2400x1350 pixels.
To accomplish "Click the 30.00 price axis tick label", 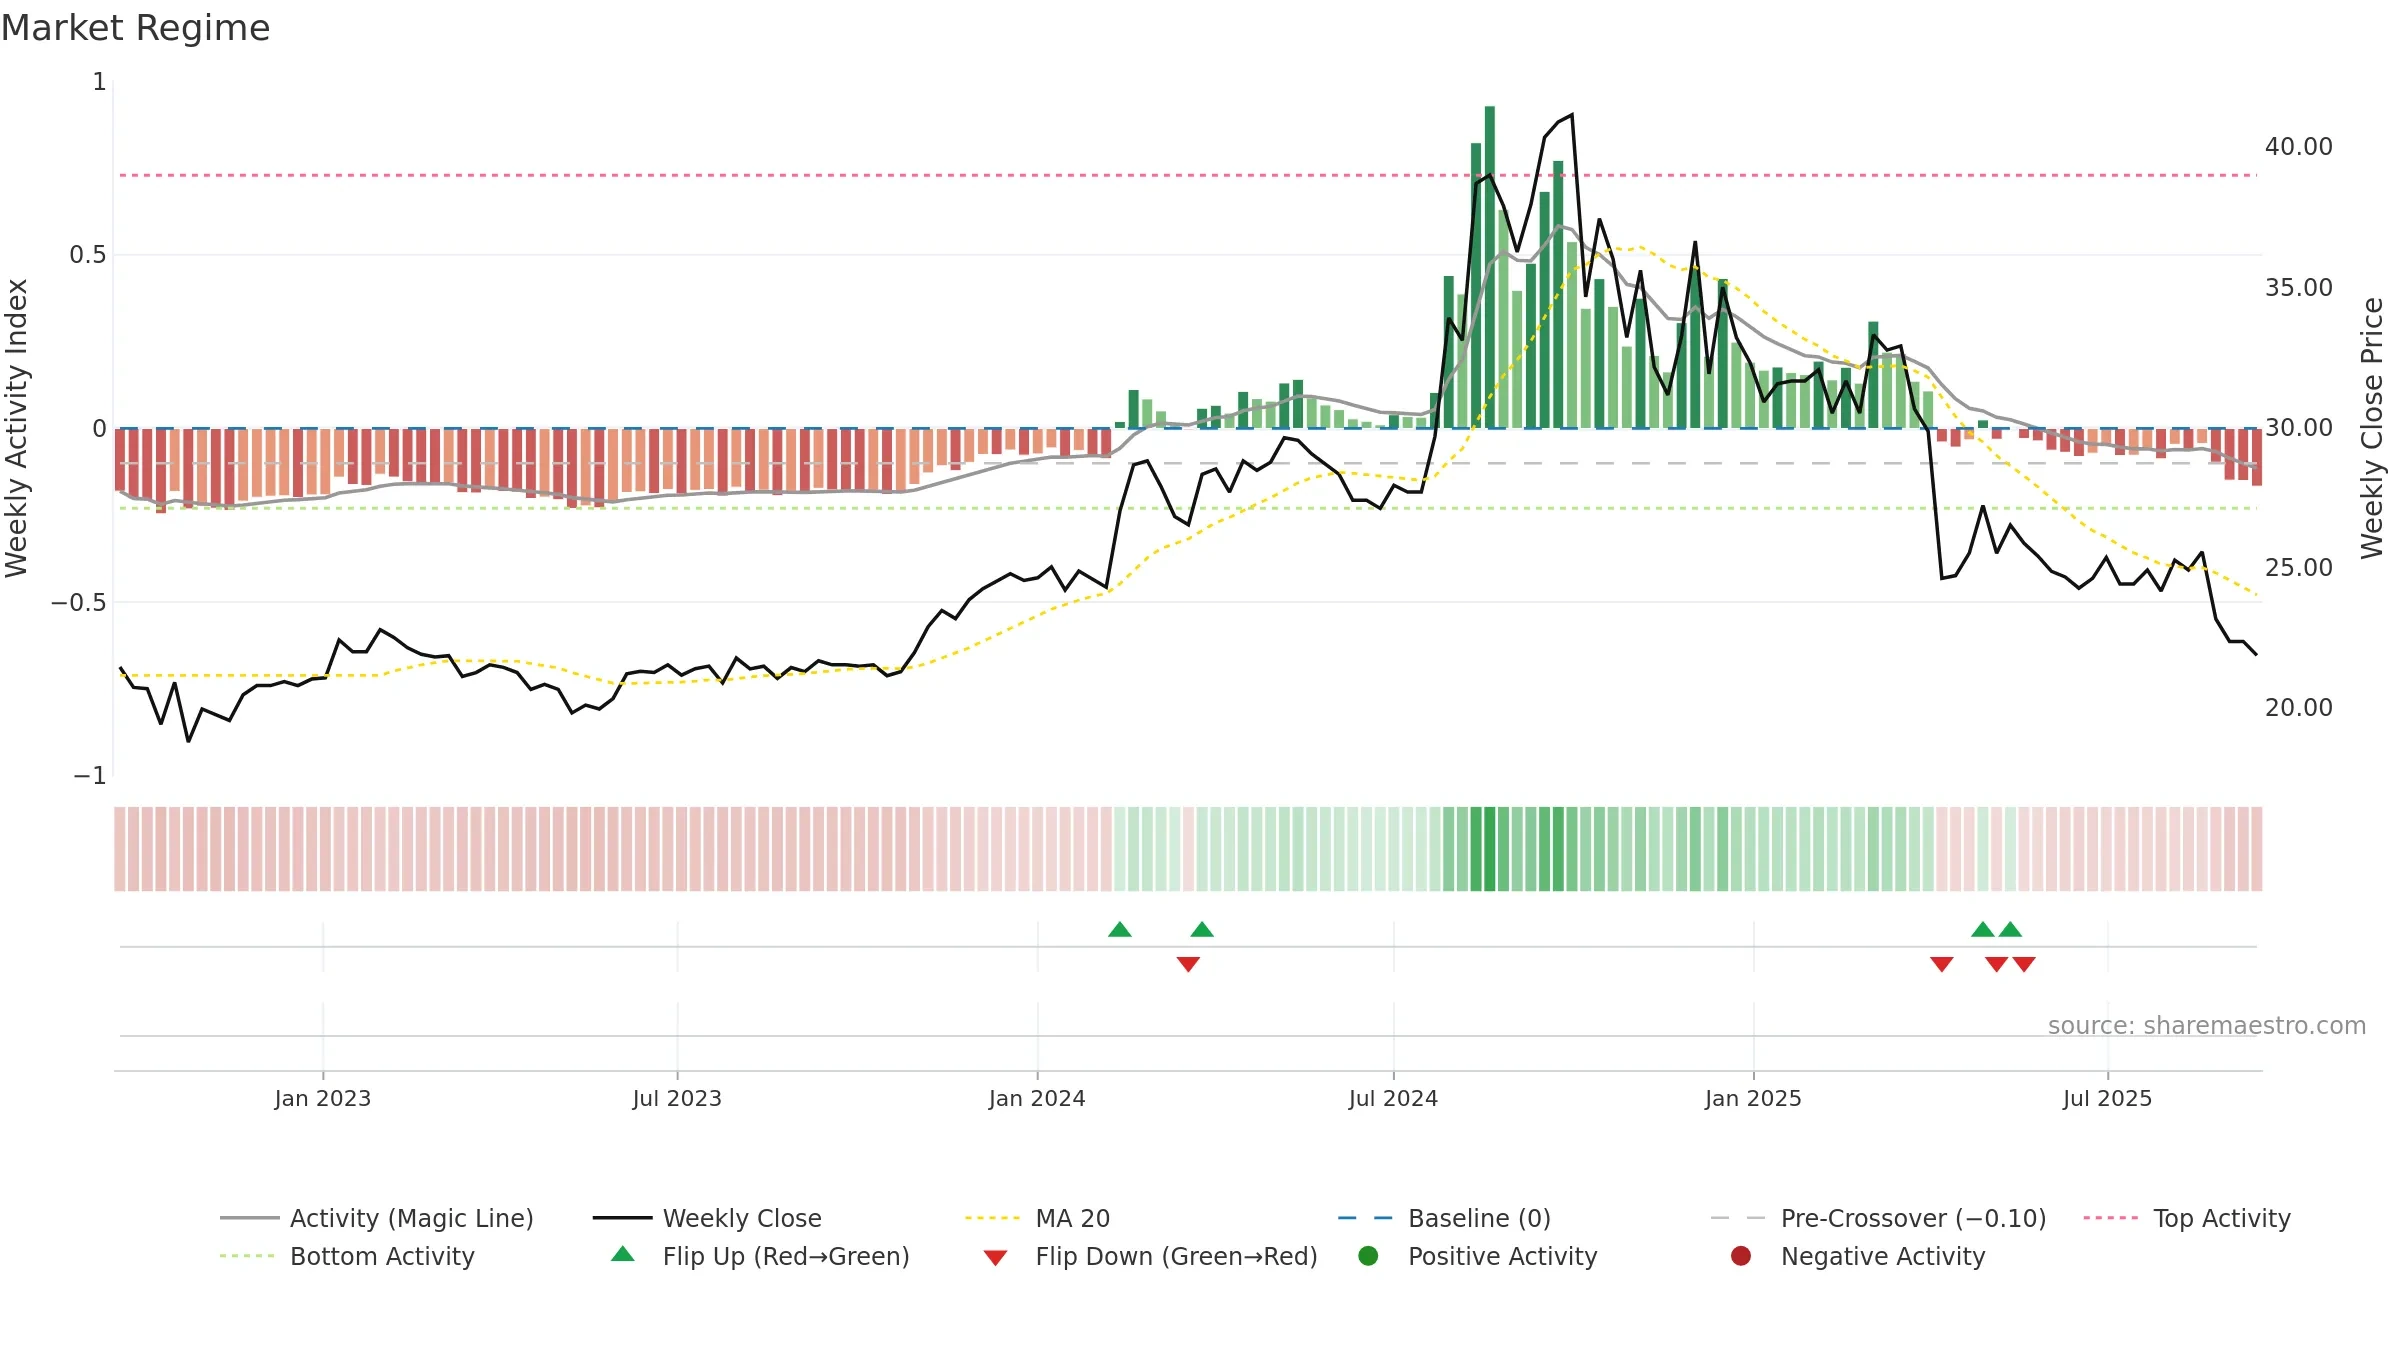I will pos(2299,428).
